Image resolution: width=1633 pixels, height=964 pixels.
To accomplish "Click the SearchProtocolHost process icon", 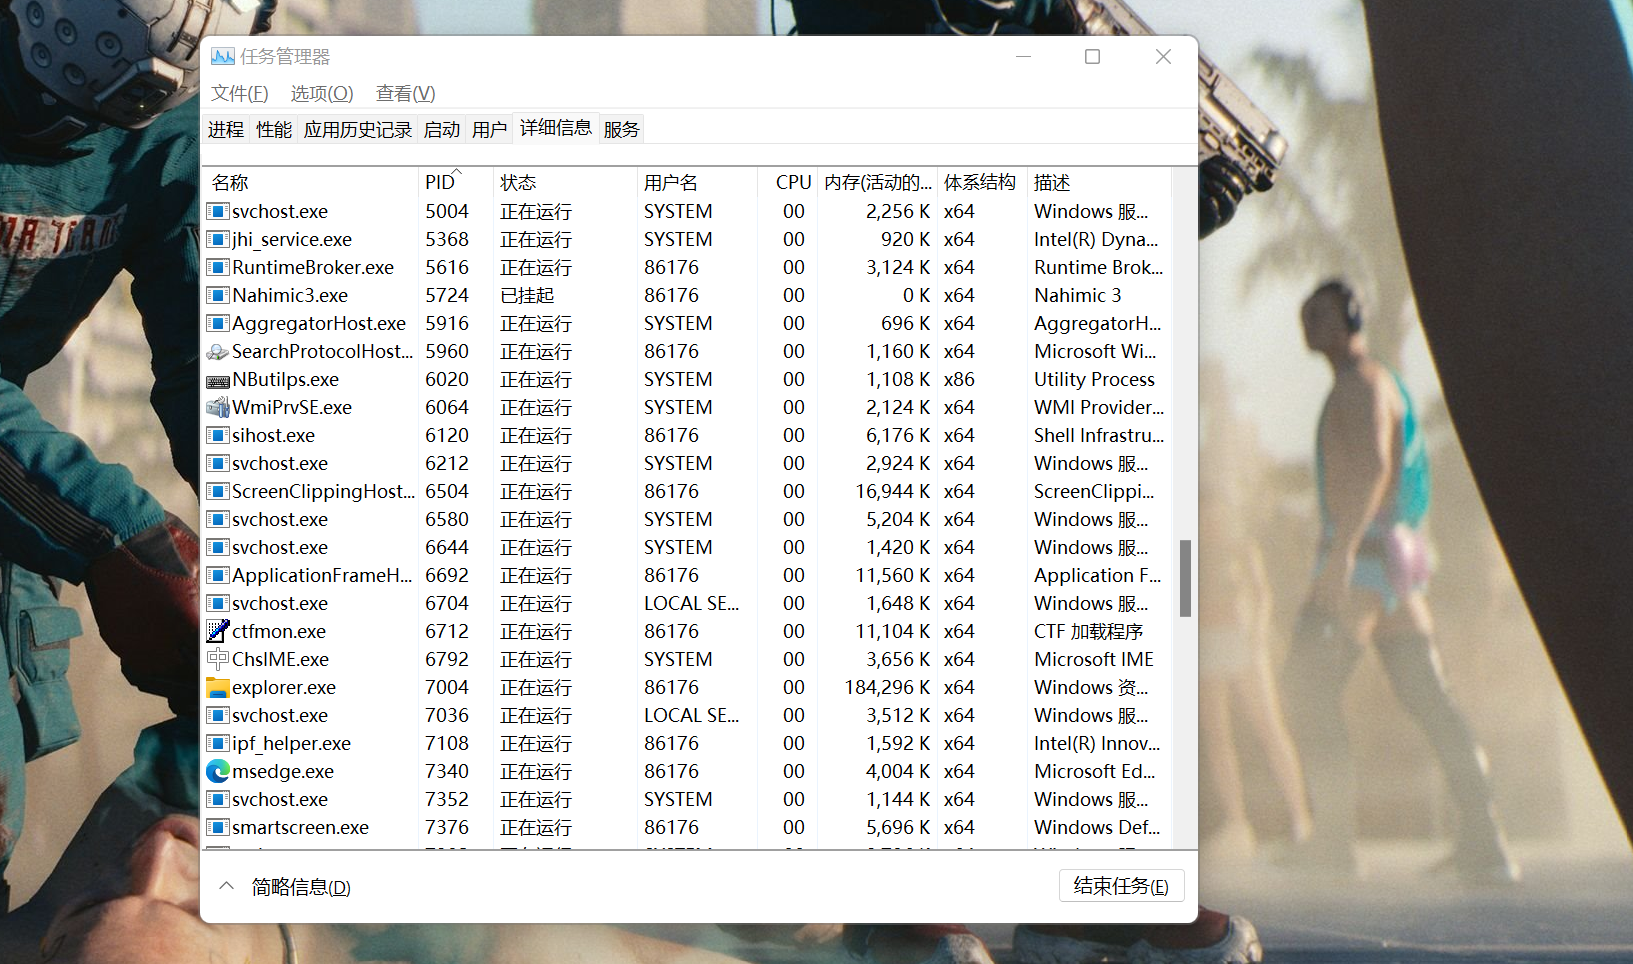I will 217,352.
